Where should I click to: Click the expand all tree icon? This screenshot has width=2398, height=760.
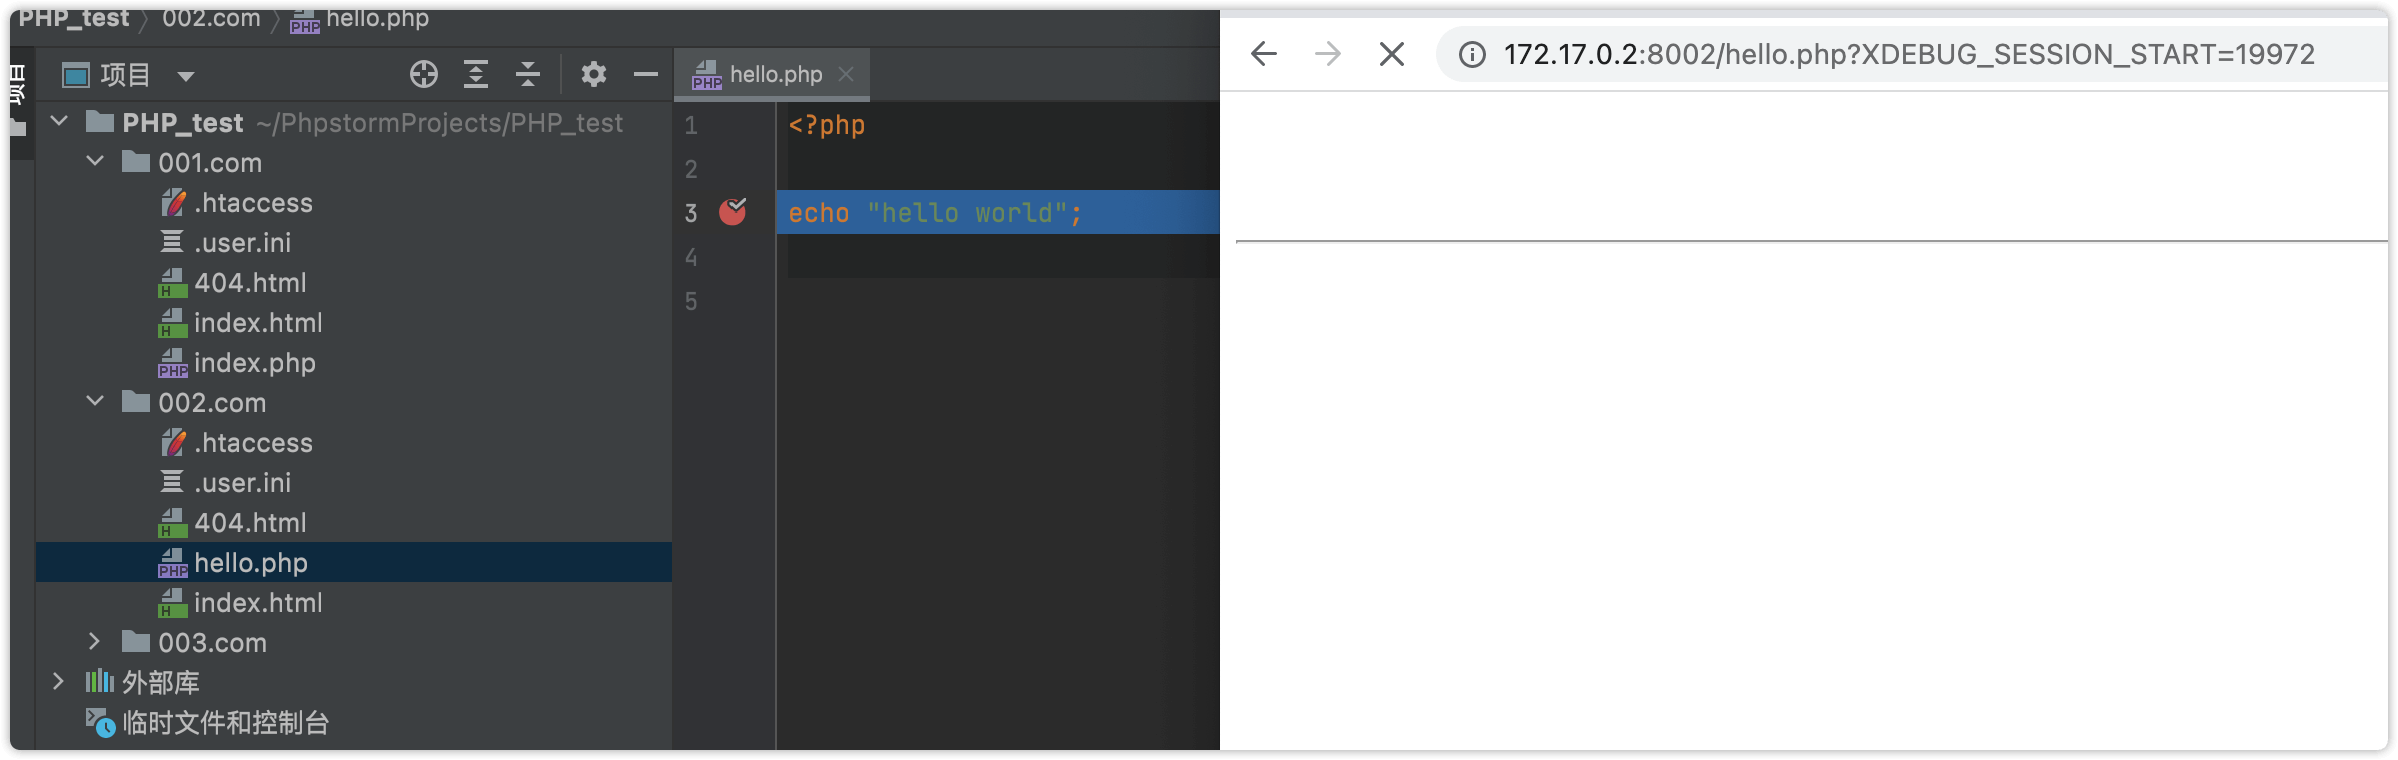coord(476,74)
